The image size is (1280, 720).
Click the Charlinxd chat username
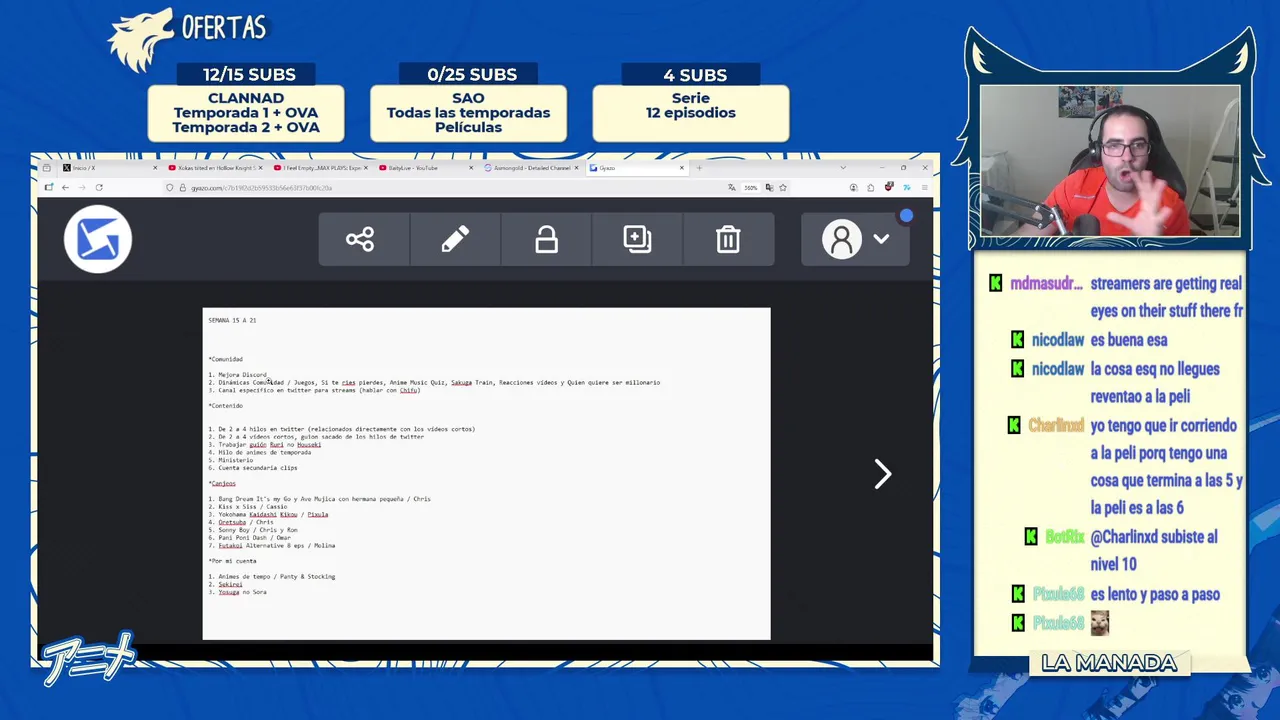click(x=1056, y=426)
